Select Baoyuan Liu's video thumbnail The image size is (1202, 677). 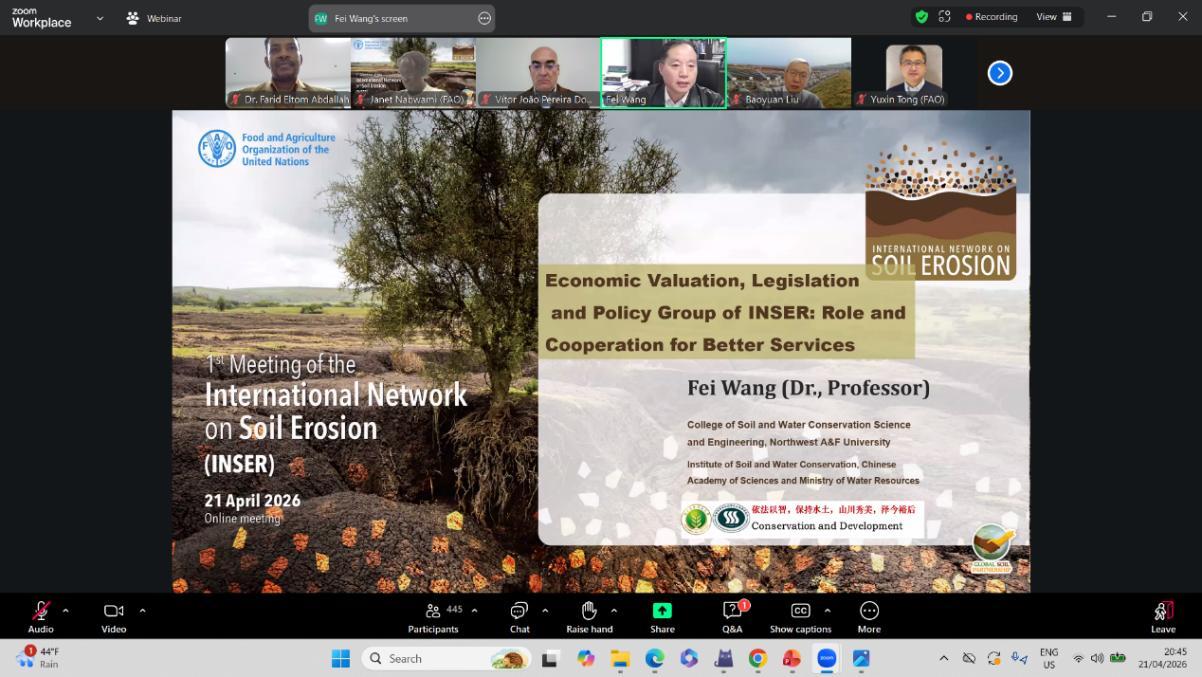point(788,72)
